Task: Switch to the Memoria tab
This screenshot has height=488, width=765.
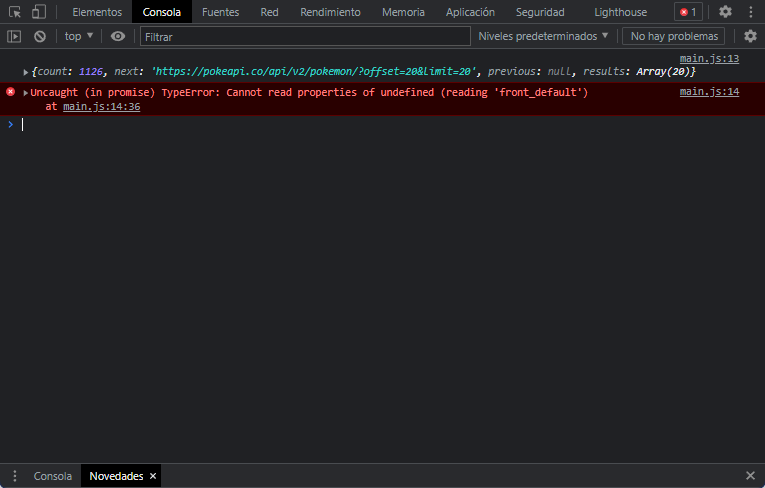Action: pyautogui.click(x=403, y=12)
